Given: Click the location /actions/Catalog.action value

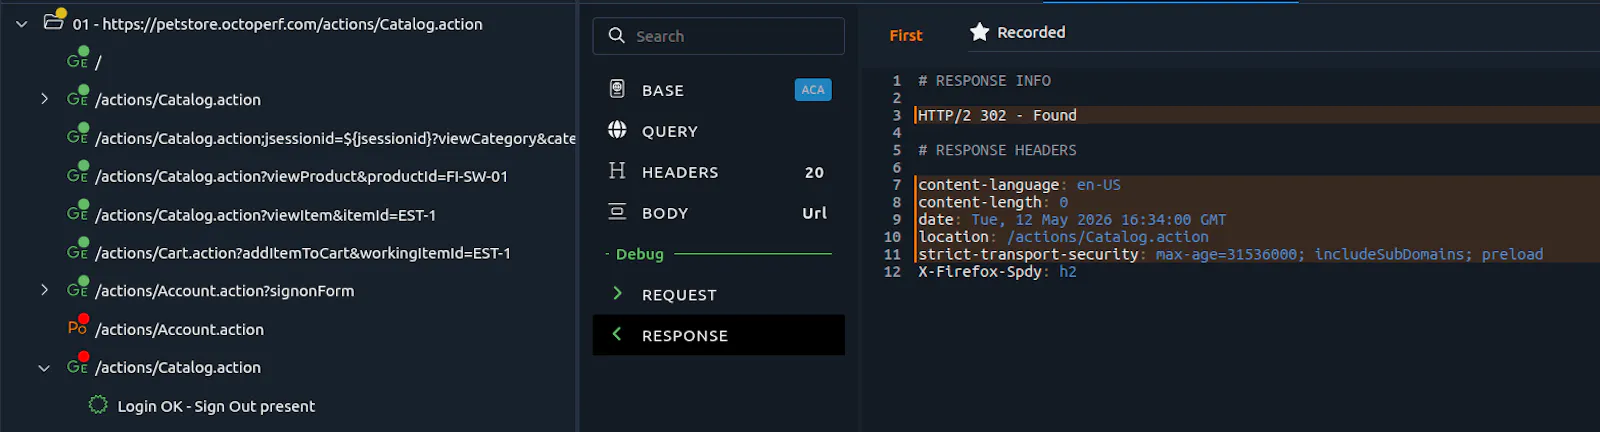Looking at the screenshot, I should pyautogui.click(x=1108, y=237).
